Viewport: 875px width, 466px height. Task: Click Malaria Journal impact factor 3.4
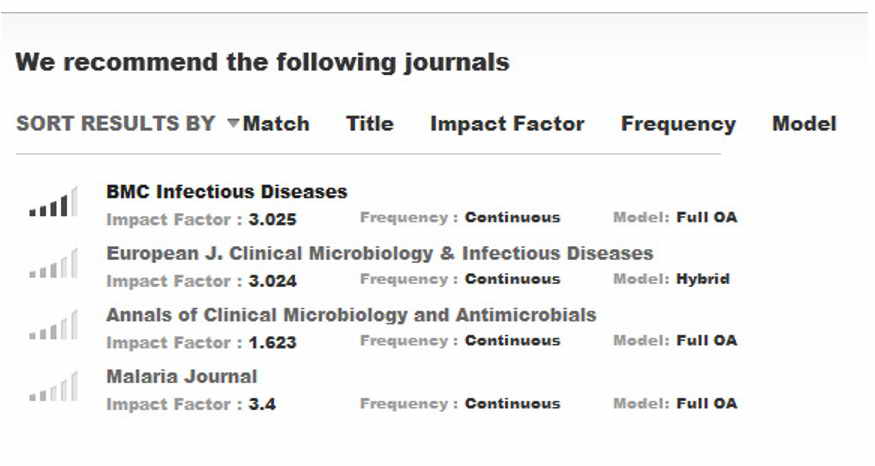(262, 404)
